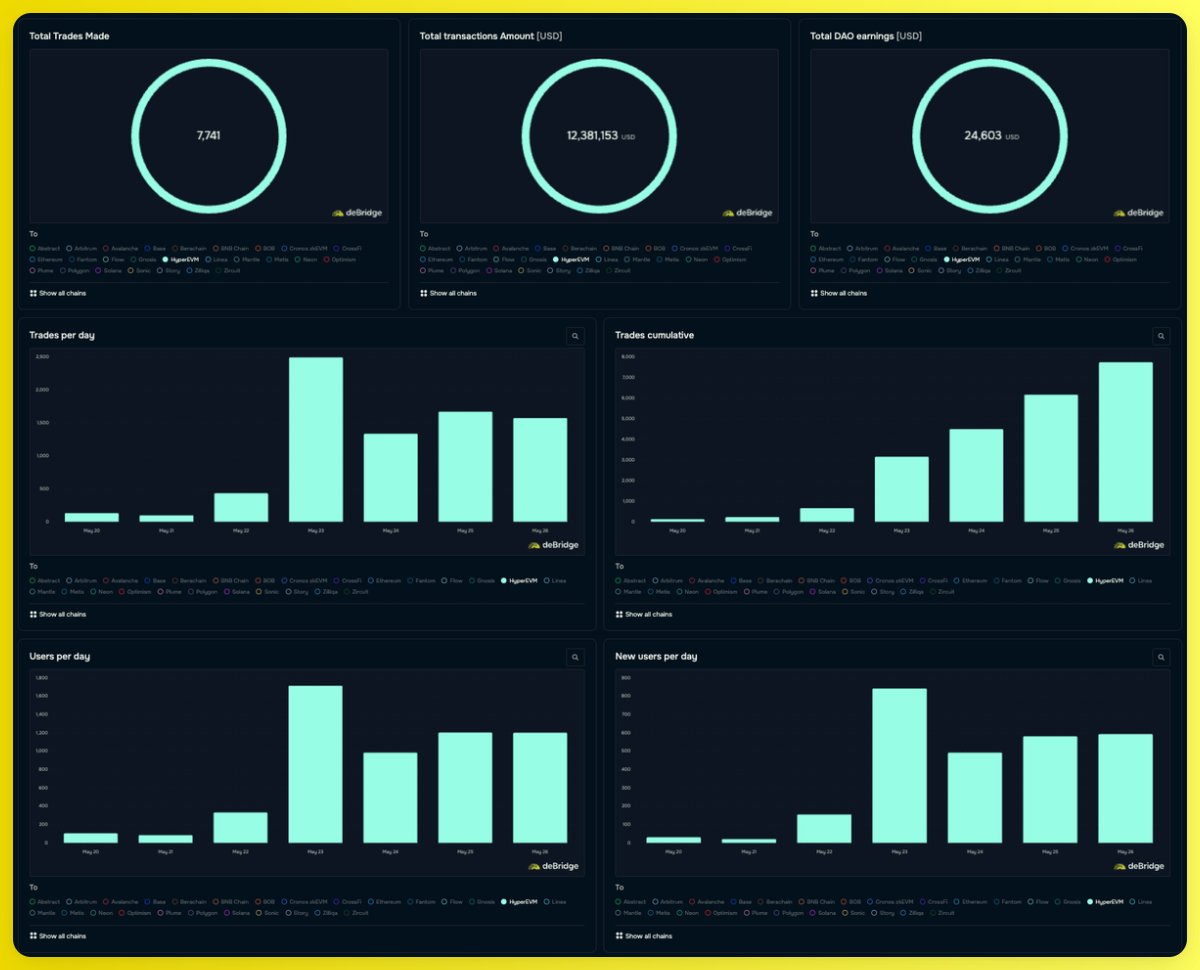Click grid icon beside Show all chains under Total Trades Made
The height and width of the screenshot is (970, 1200).
click(x=33, y=293)
